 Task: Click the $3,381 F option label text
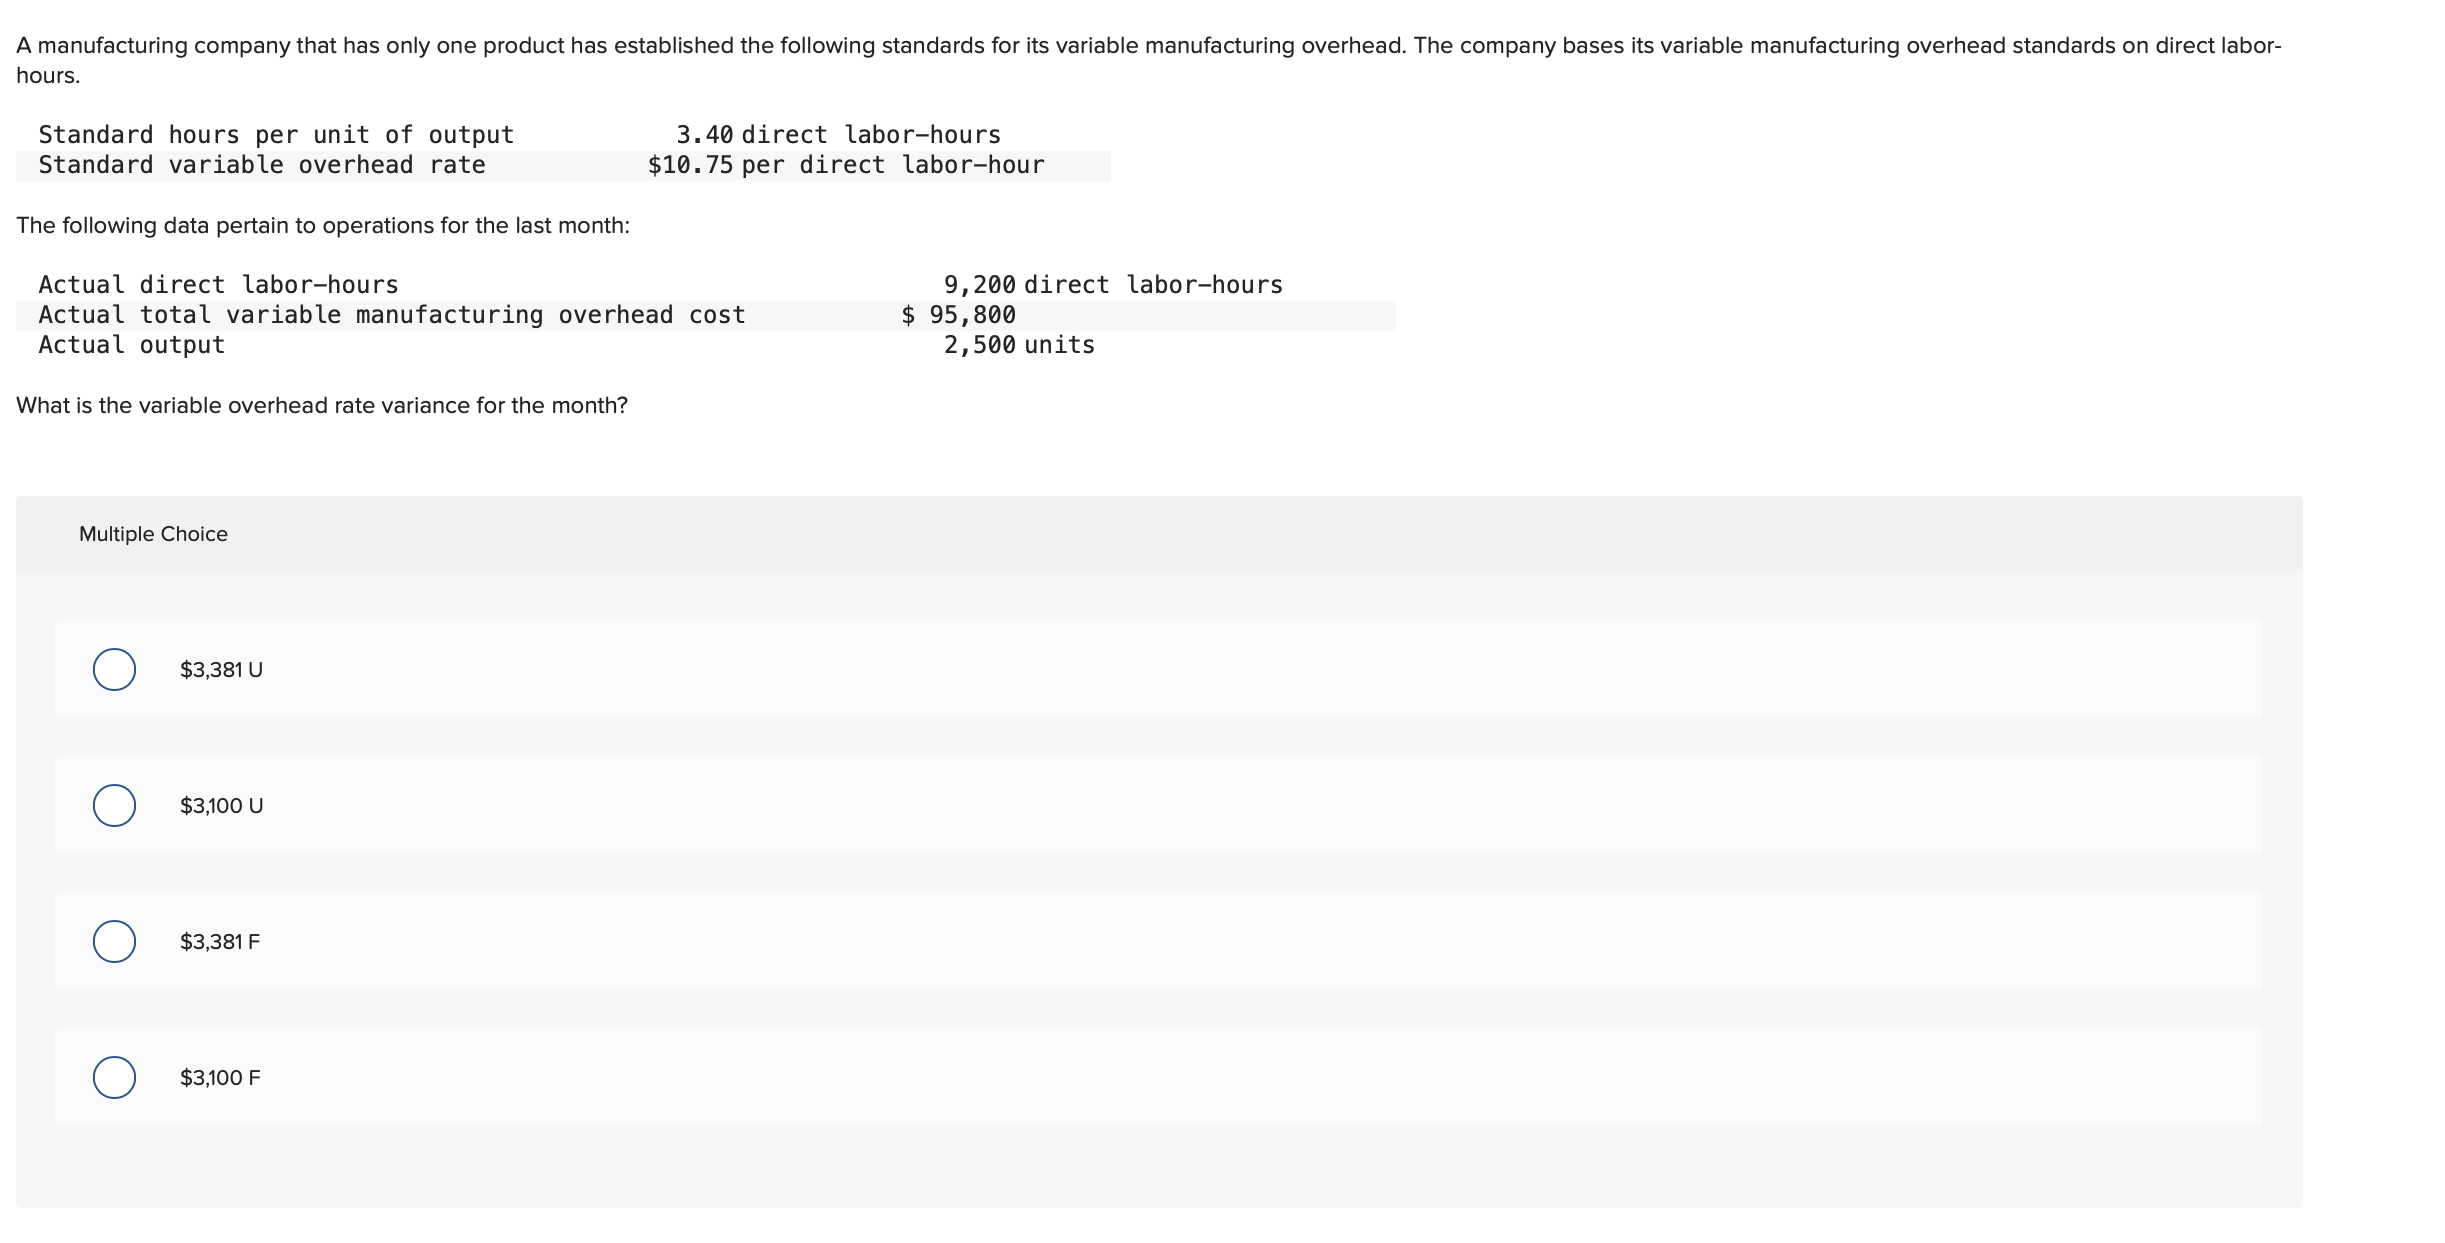tap(219, 941)
